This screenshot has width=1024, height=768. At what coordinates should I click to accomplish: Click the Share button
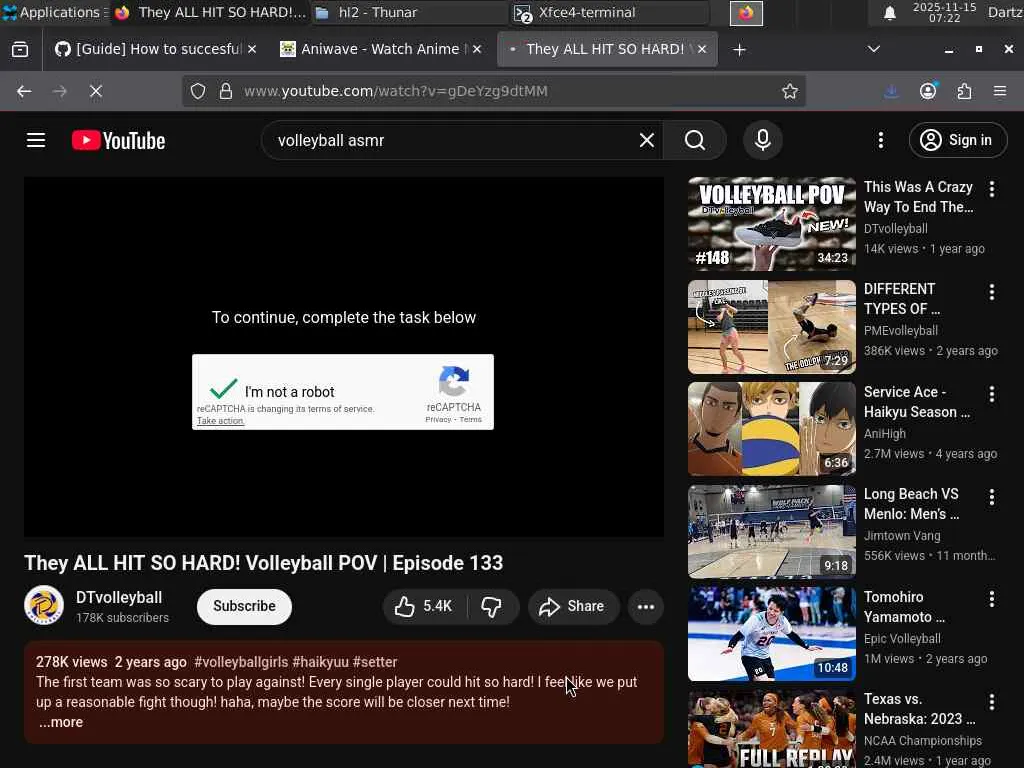pos(573,607)
